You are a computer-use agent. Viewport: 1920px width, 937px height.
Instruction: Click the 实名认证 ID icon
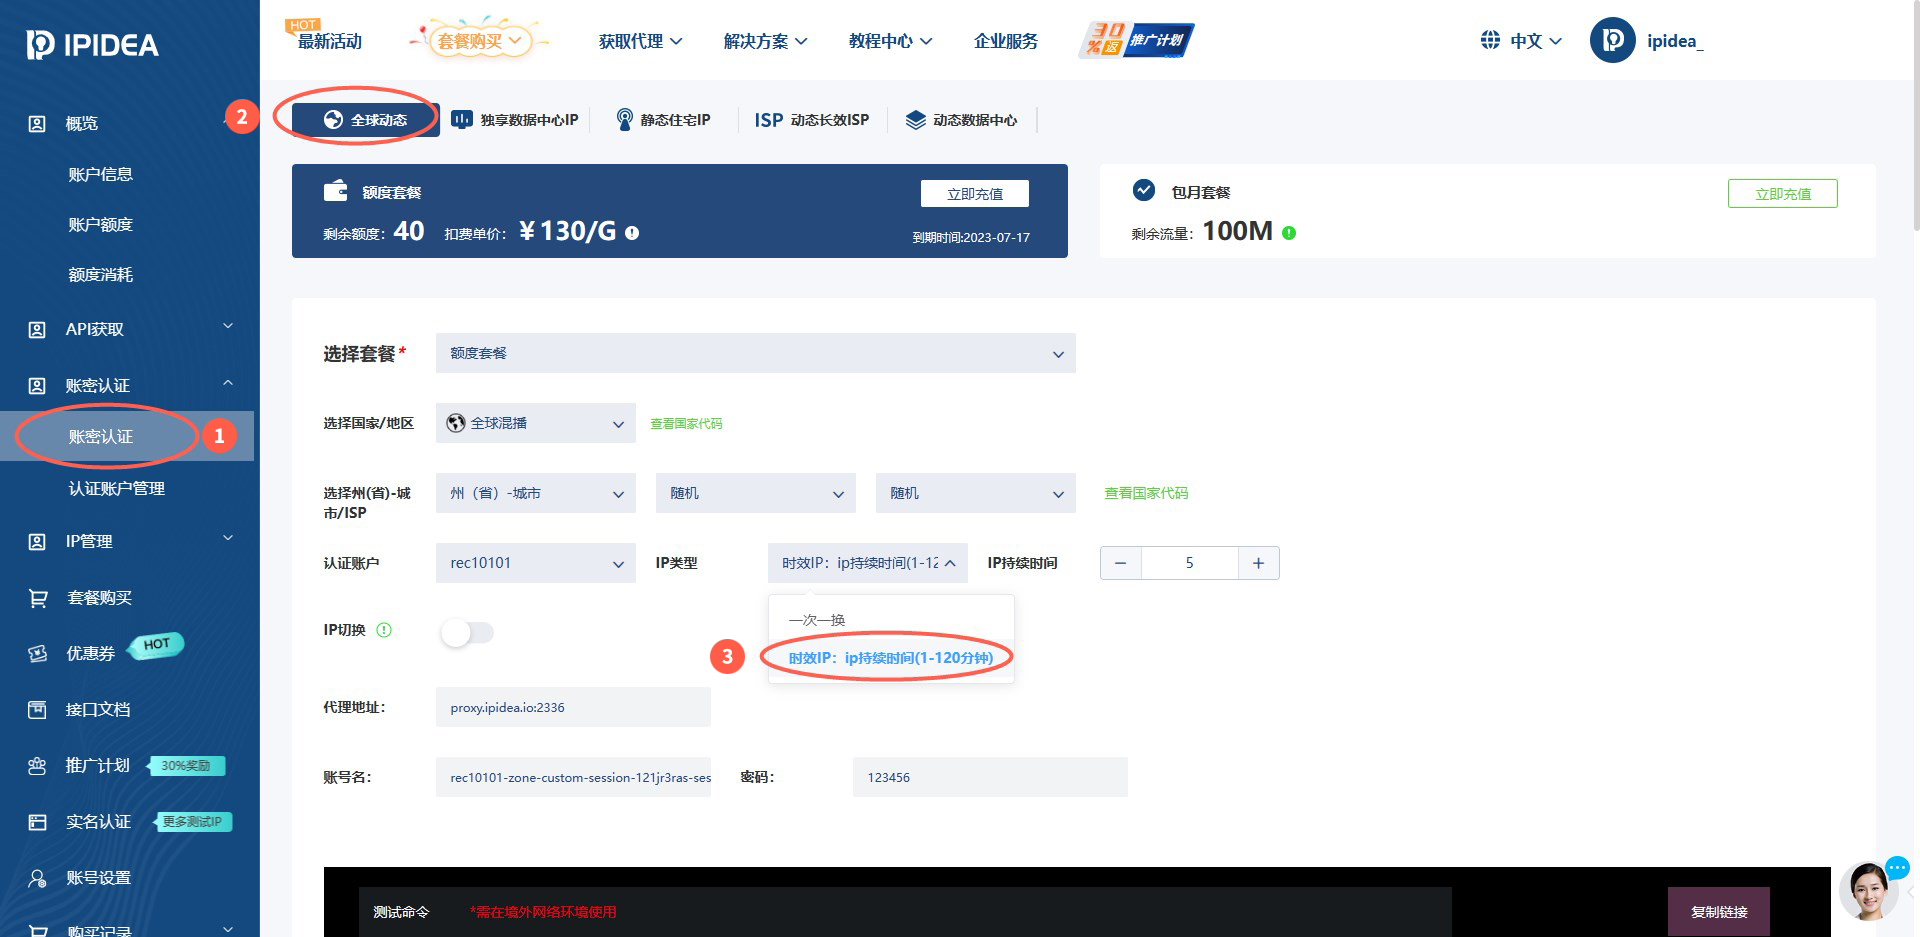(x=37, y=822)
